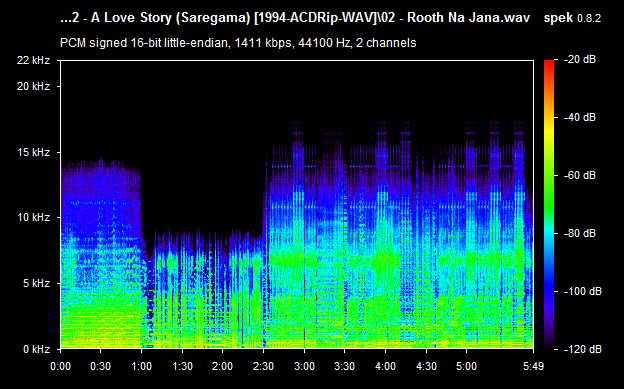Click the 5 kHz frequency axis label
Viewport: 624px width, 389px height.
pos(36,283)
